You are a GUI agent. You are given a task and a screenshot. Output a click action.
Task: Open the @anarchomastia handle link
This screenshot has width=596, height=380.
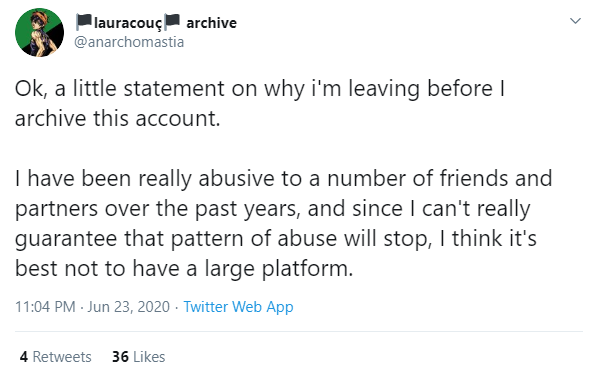click(x=129, y=42)
